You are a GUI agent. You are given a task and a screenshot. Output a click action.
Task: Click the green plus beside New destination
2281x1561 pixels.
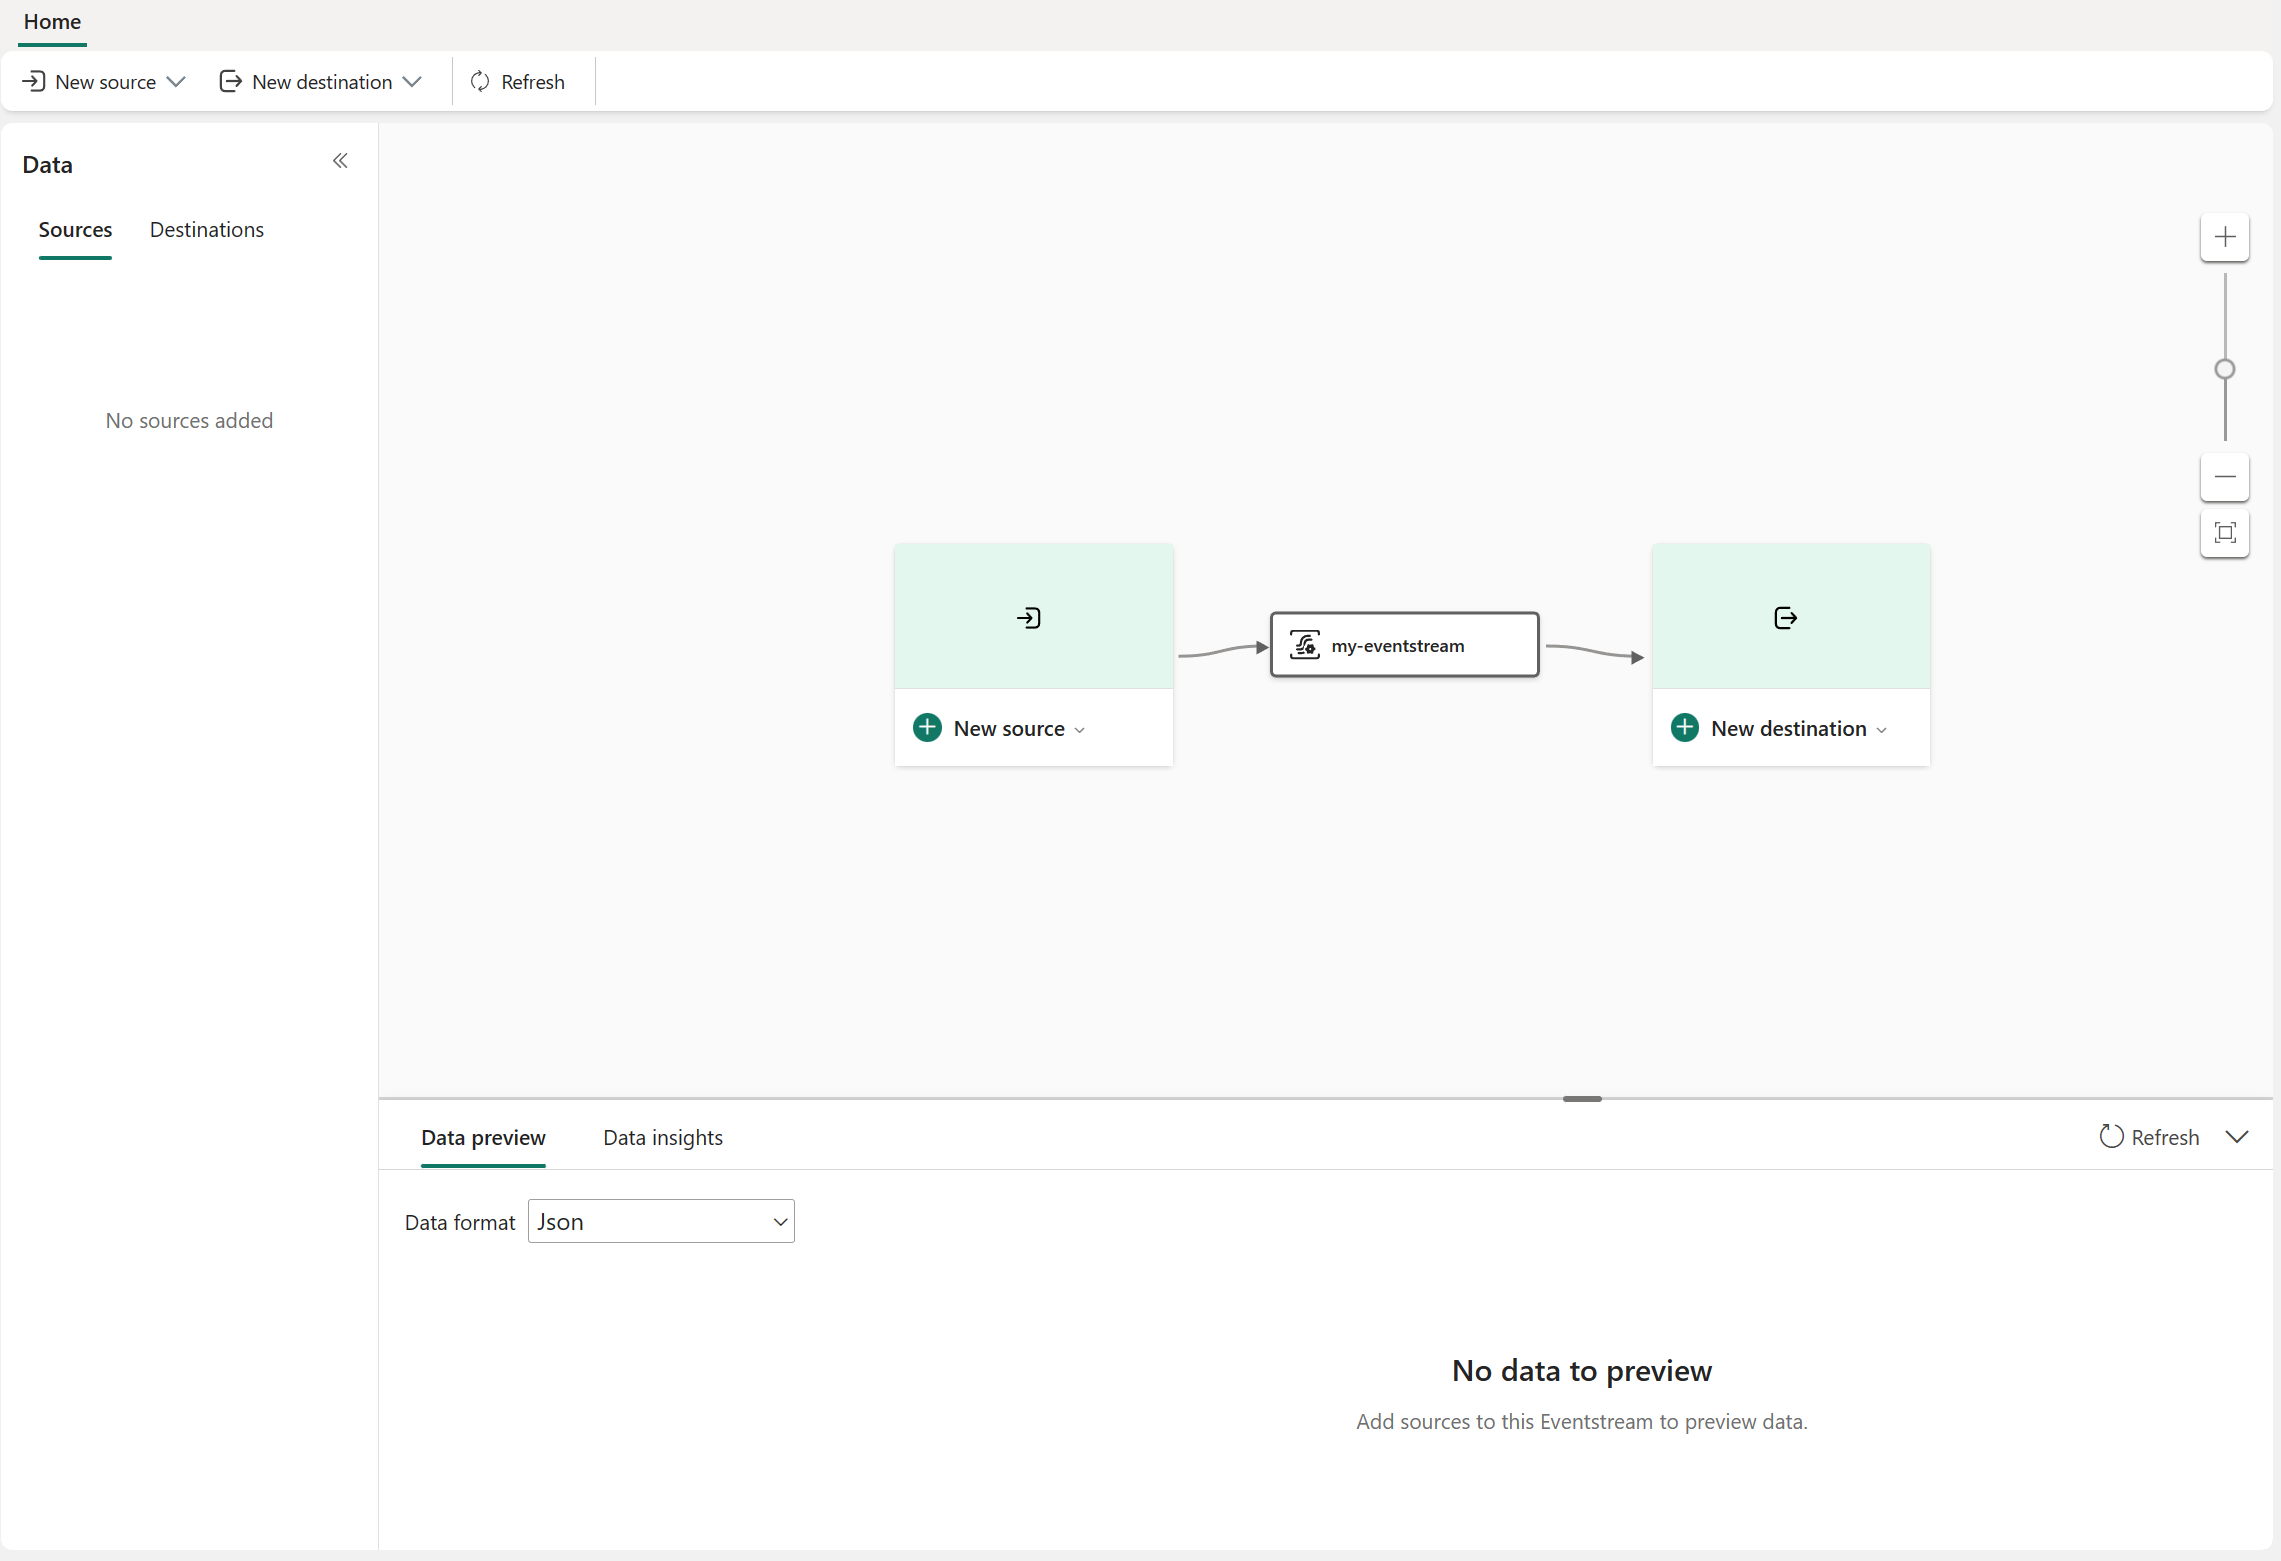coord(1684,728)
